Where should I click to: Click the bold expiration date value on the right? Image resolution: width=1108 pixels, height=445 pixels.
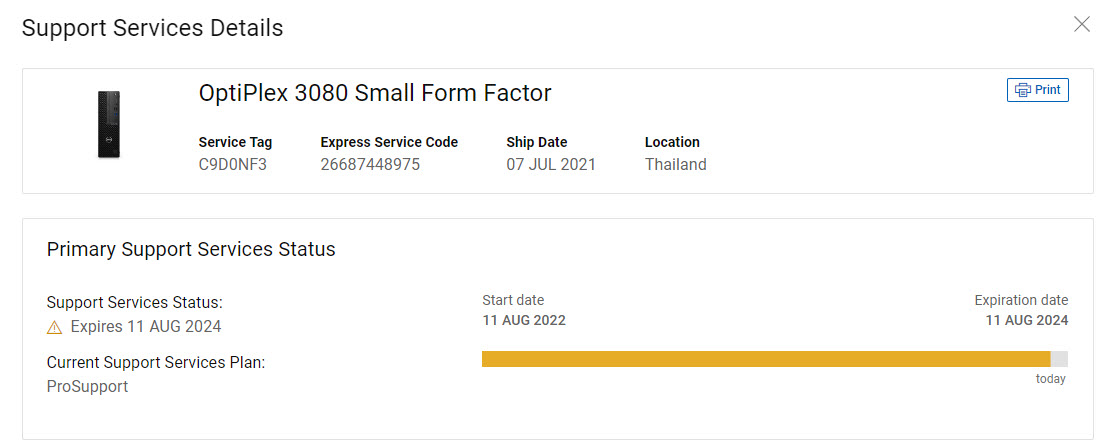point(1026,321)
